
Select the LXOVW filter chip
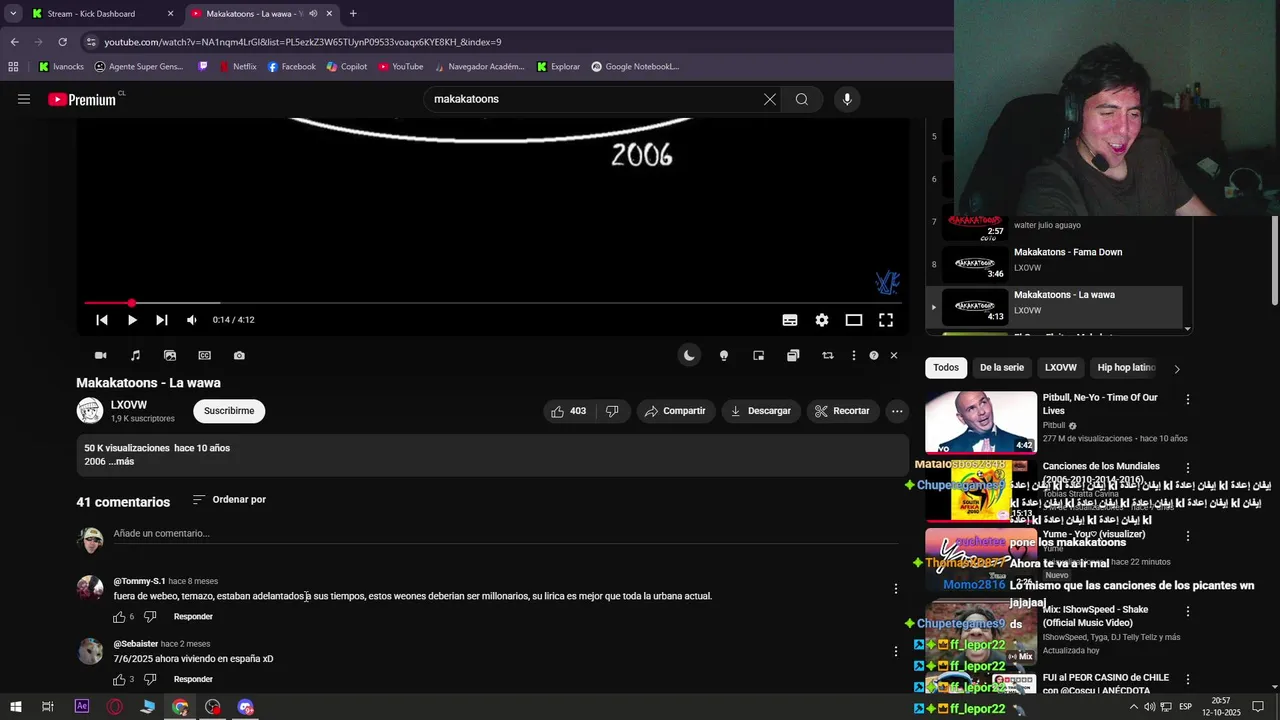click(1061, 368)
